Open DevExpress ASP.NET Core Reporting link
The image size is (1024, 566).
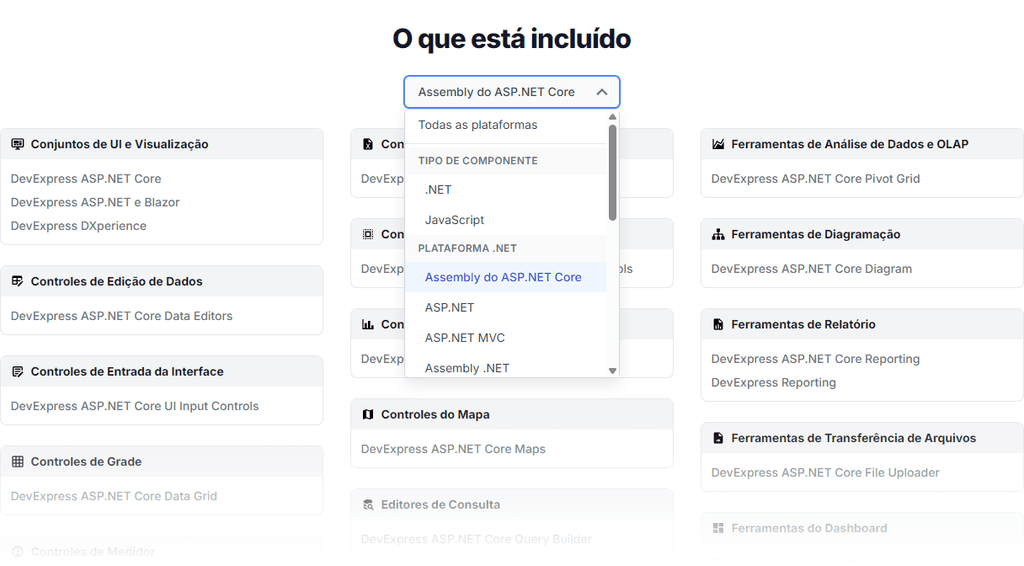[x=816, y=359]
